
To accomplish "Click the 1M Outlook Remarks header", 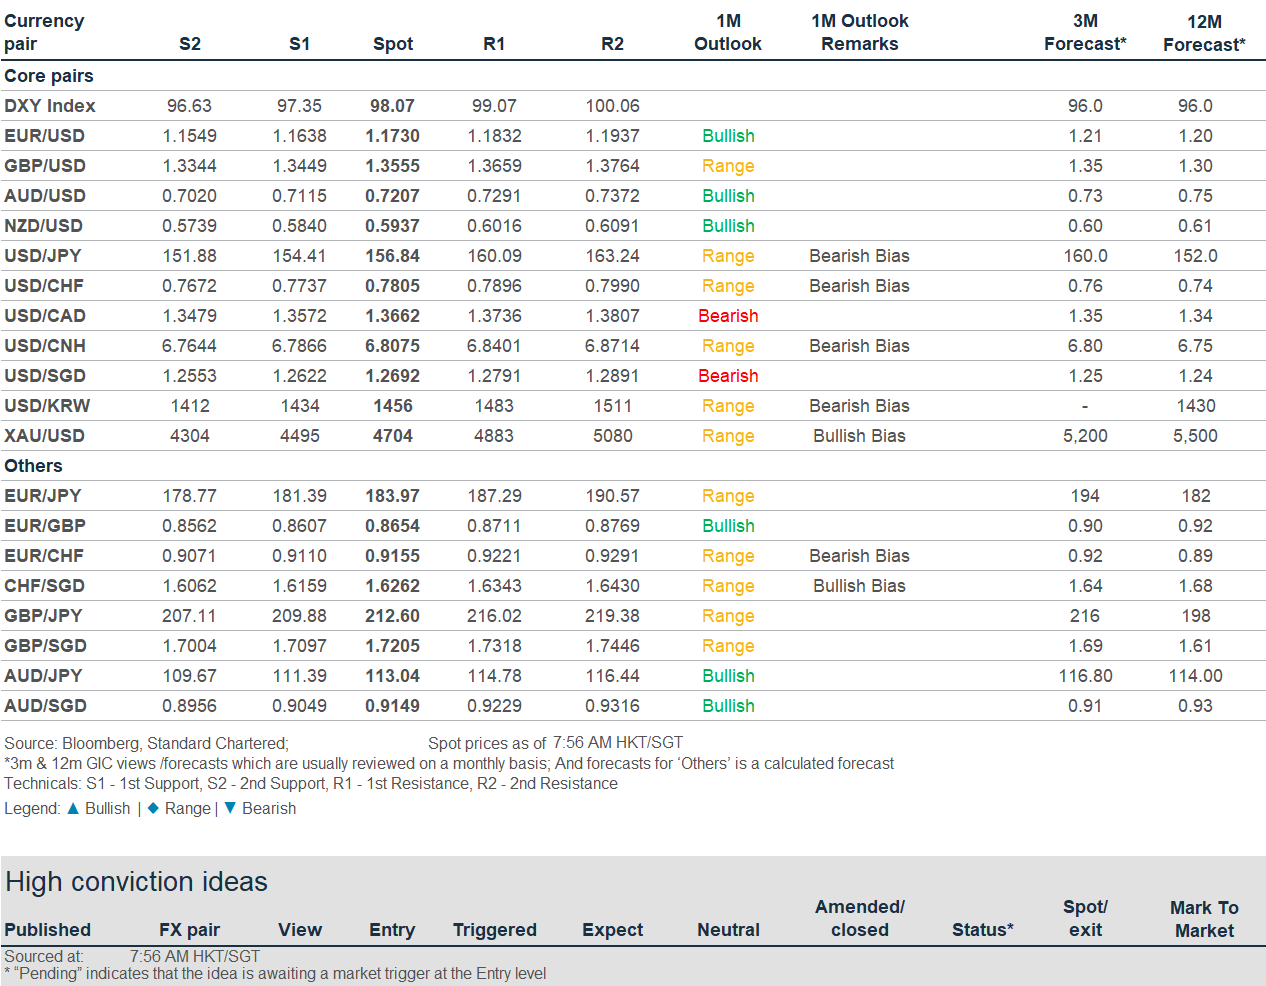I will [x=860, y=32].
